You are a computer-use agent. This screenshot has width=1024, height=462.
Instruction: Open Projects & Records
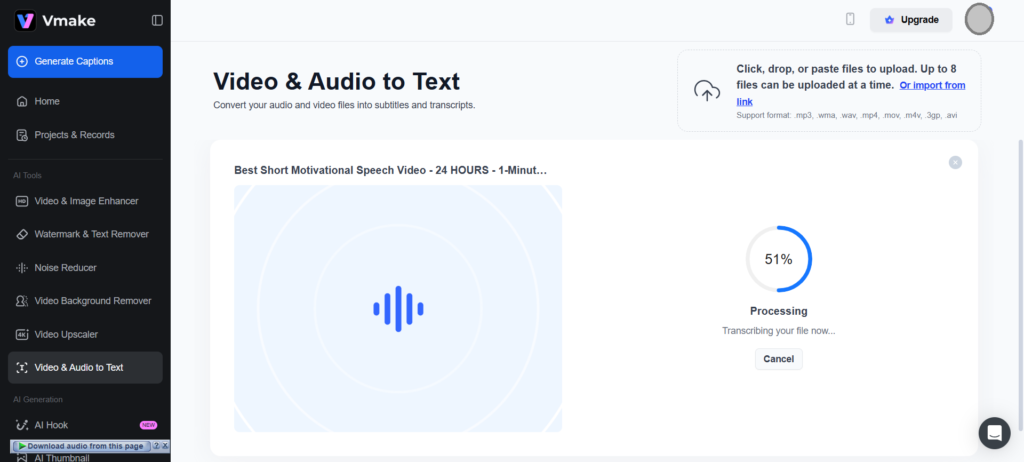coord(74,135)
